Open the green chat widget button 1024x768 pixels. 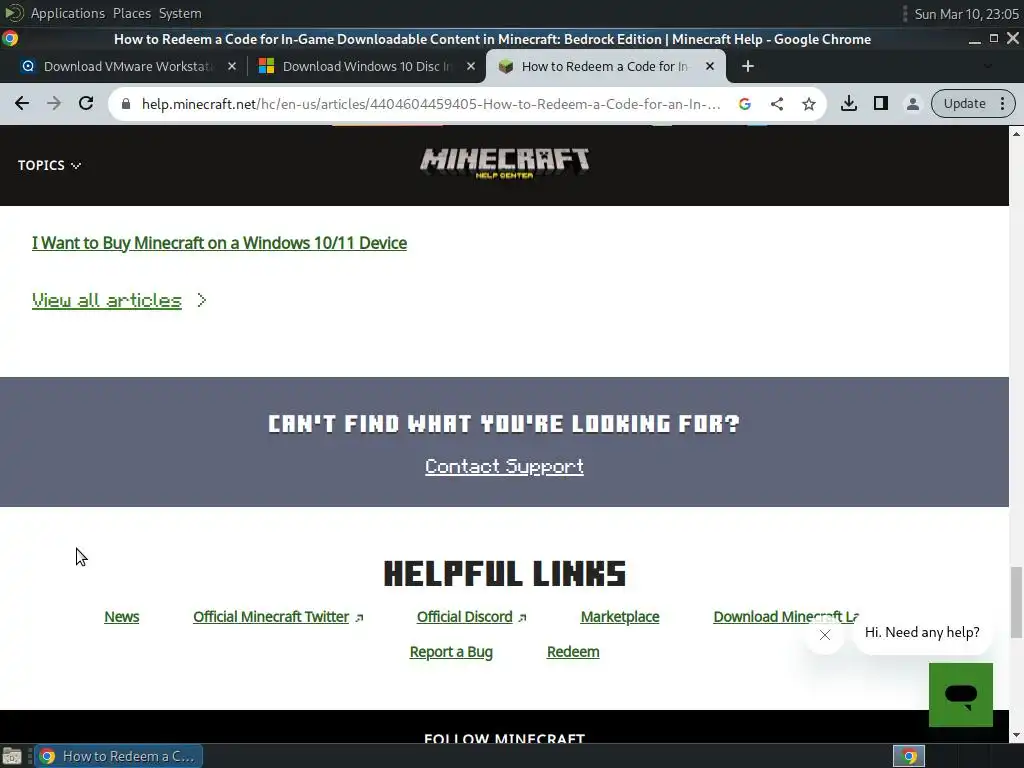[961, 694]
